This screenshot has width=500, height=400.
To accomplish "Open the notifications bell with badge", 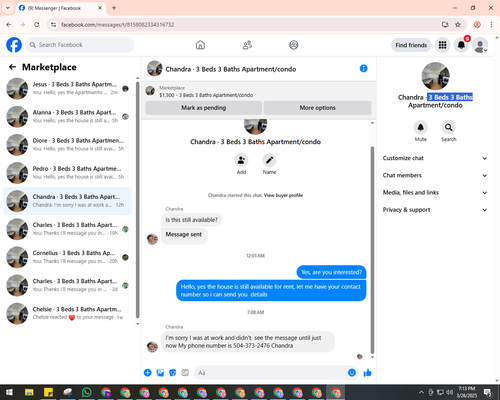I will click(462, 45).
